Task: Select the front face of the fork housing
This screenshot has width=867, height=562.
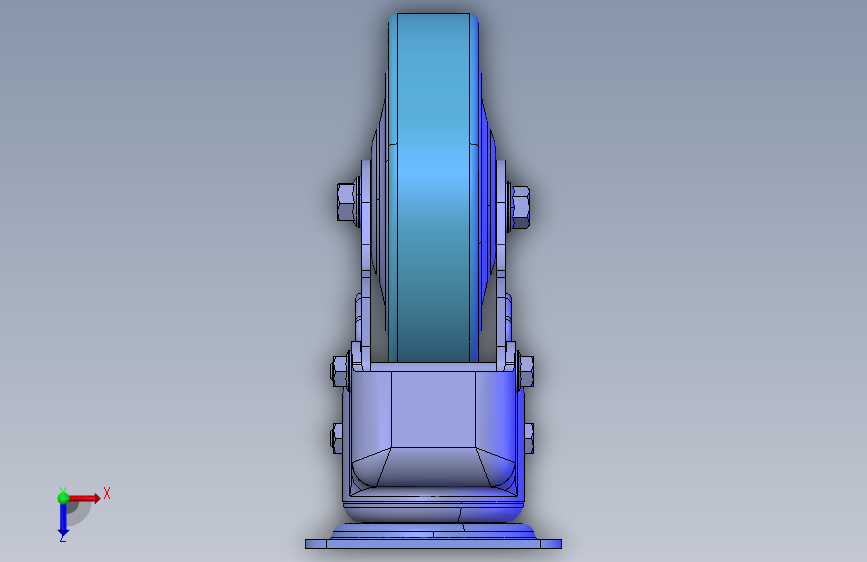Action: tap(434, 409)
